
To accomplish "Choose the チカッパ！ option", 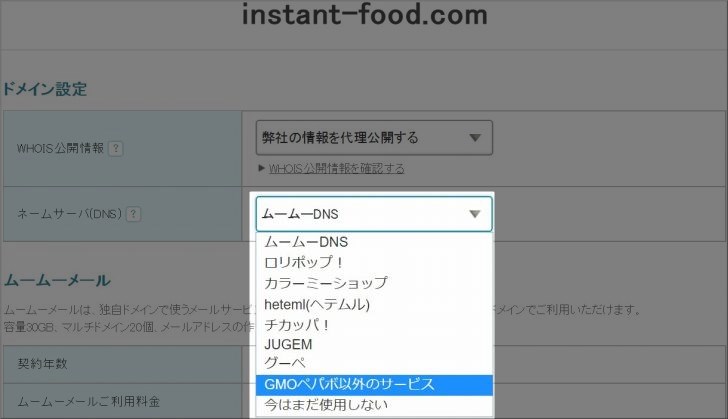I will [x=297, y=324].
